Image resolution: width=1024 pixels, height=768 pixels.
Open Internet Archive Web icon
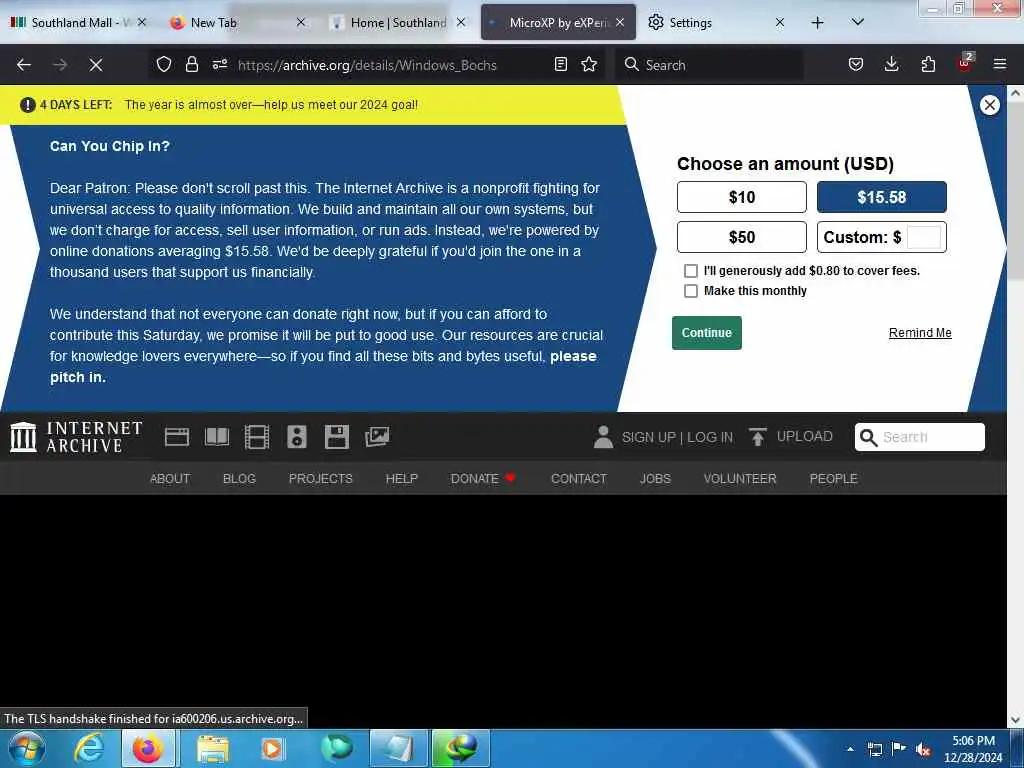coord(177,437)
